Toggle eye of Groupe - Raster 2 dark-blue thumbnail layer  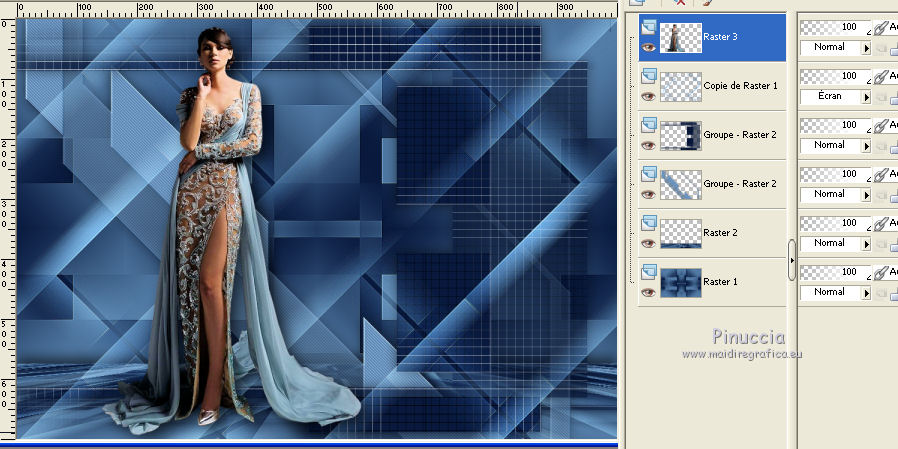(648, 145)
